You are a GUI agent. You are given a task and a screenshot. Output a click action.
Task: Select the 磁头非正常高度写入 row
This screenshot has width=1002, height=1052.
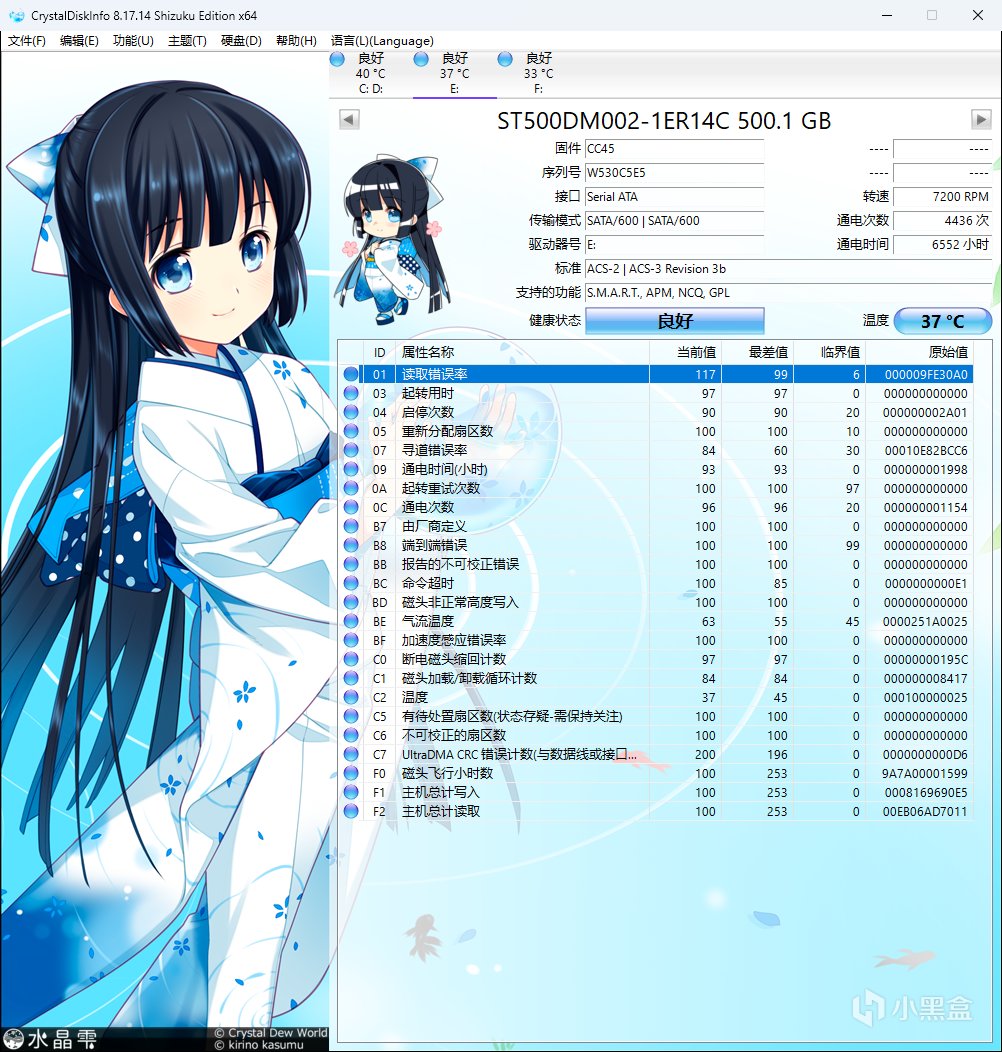coord(656,602)
